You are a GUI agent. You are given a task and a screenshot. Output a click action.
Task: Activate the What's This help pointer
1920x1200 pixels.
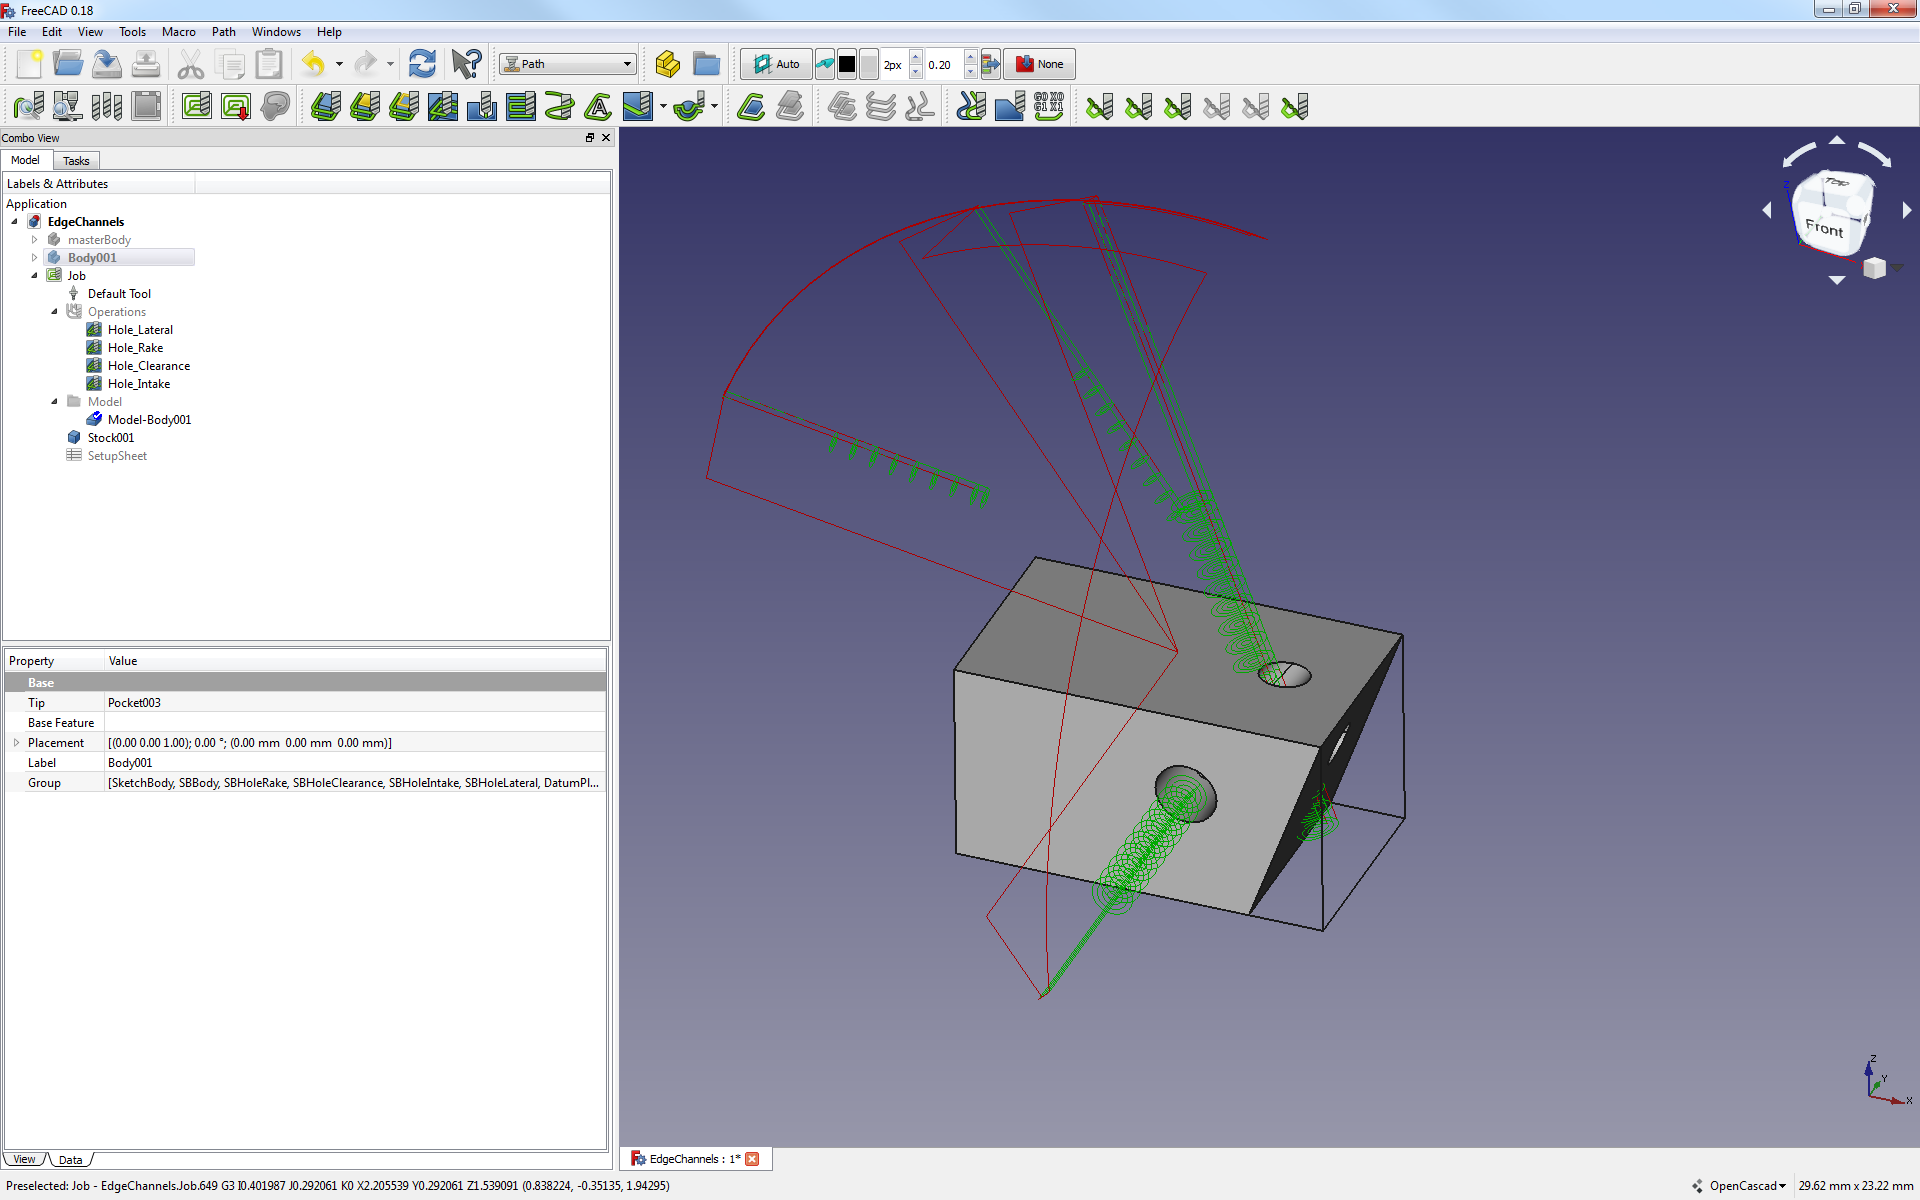[466, 65]
